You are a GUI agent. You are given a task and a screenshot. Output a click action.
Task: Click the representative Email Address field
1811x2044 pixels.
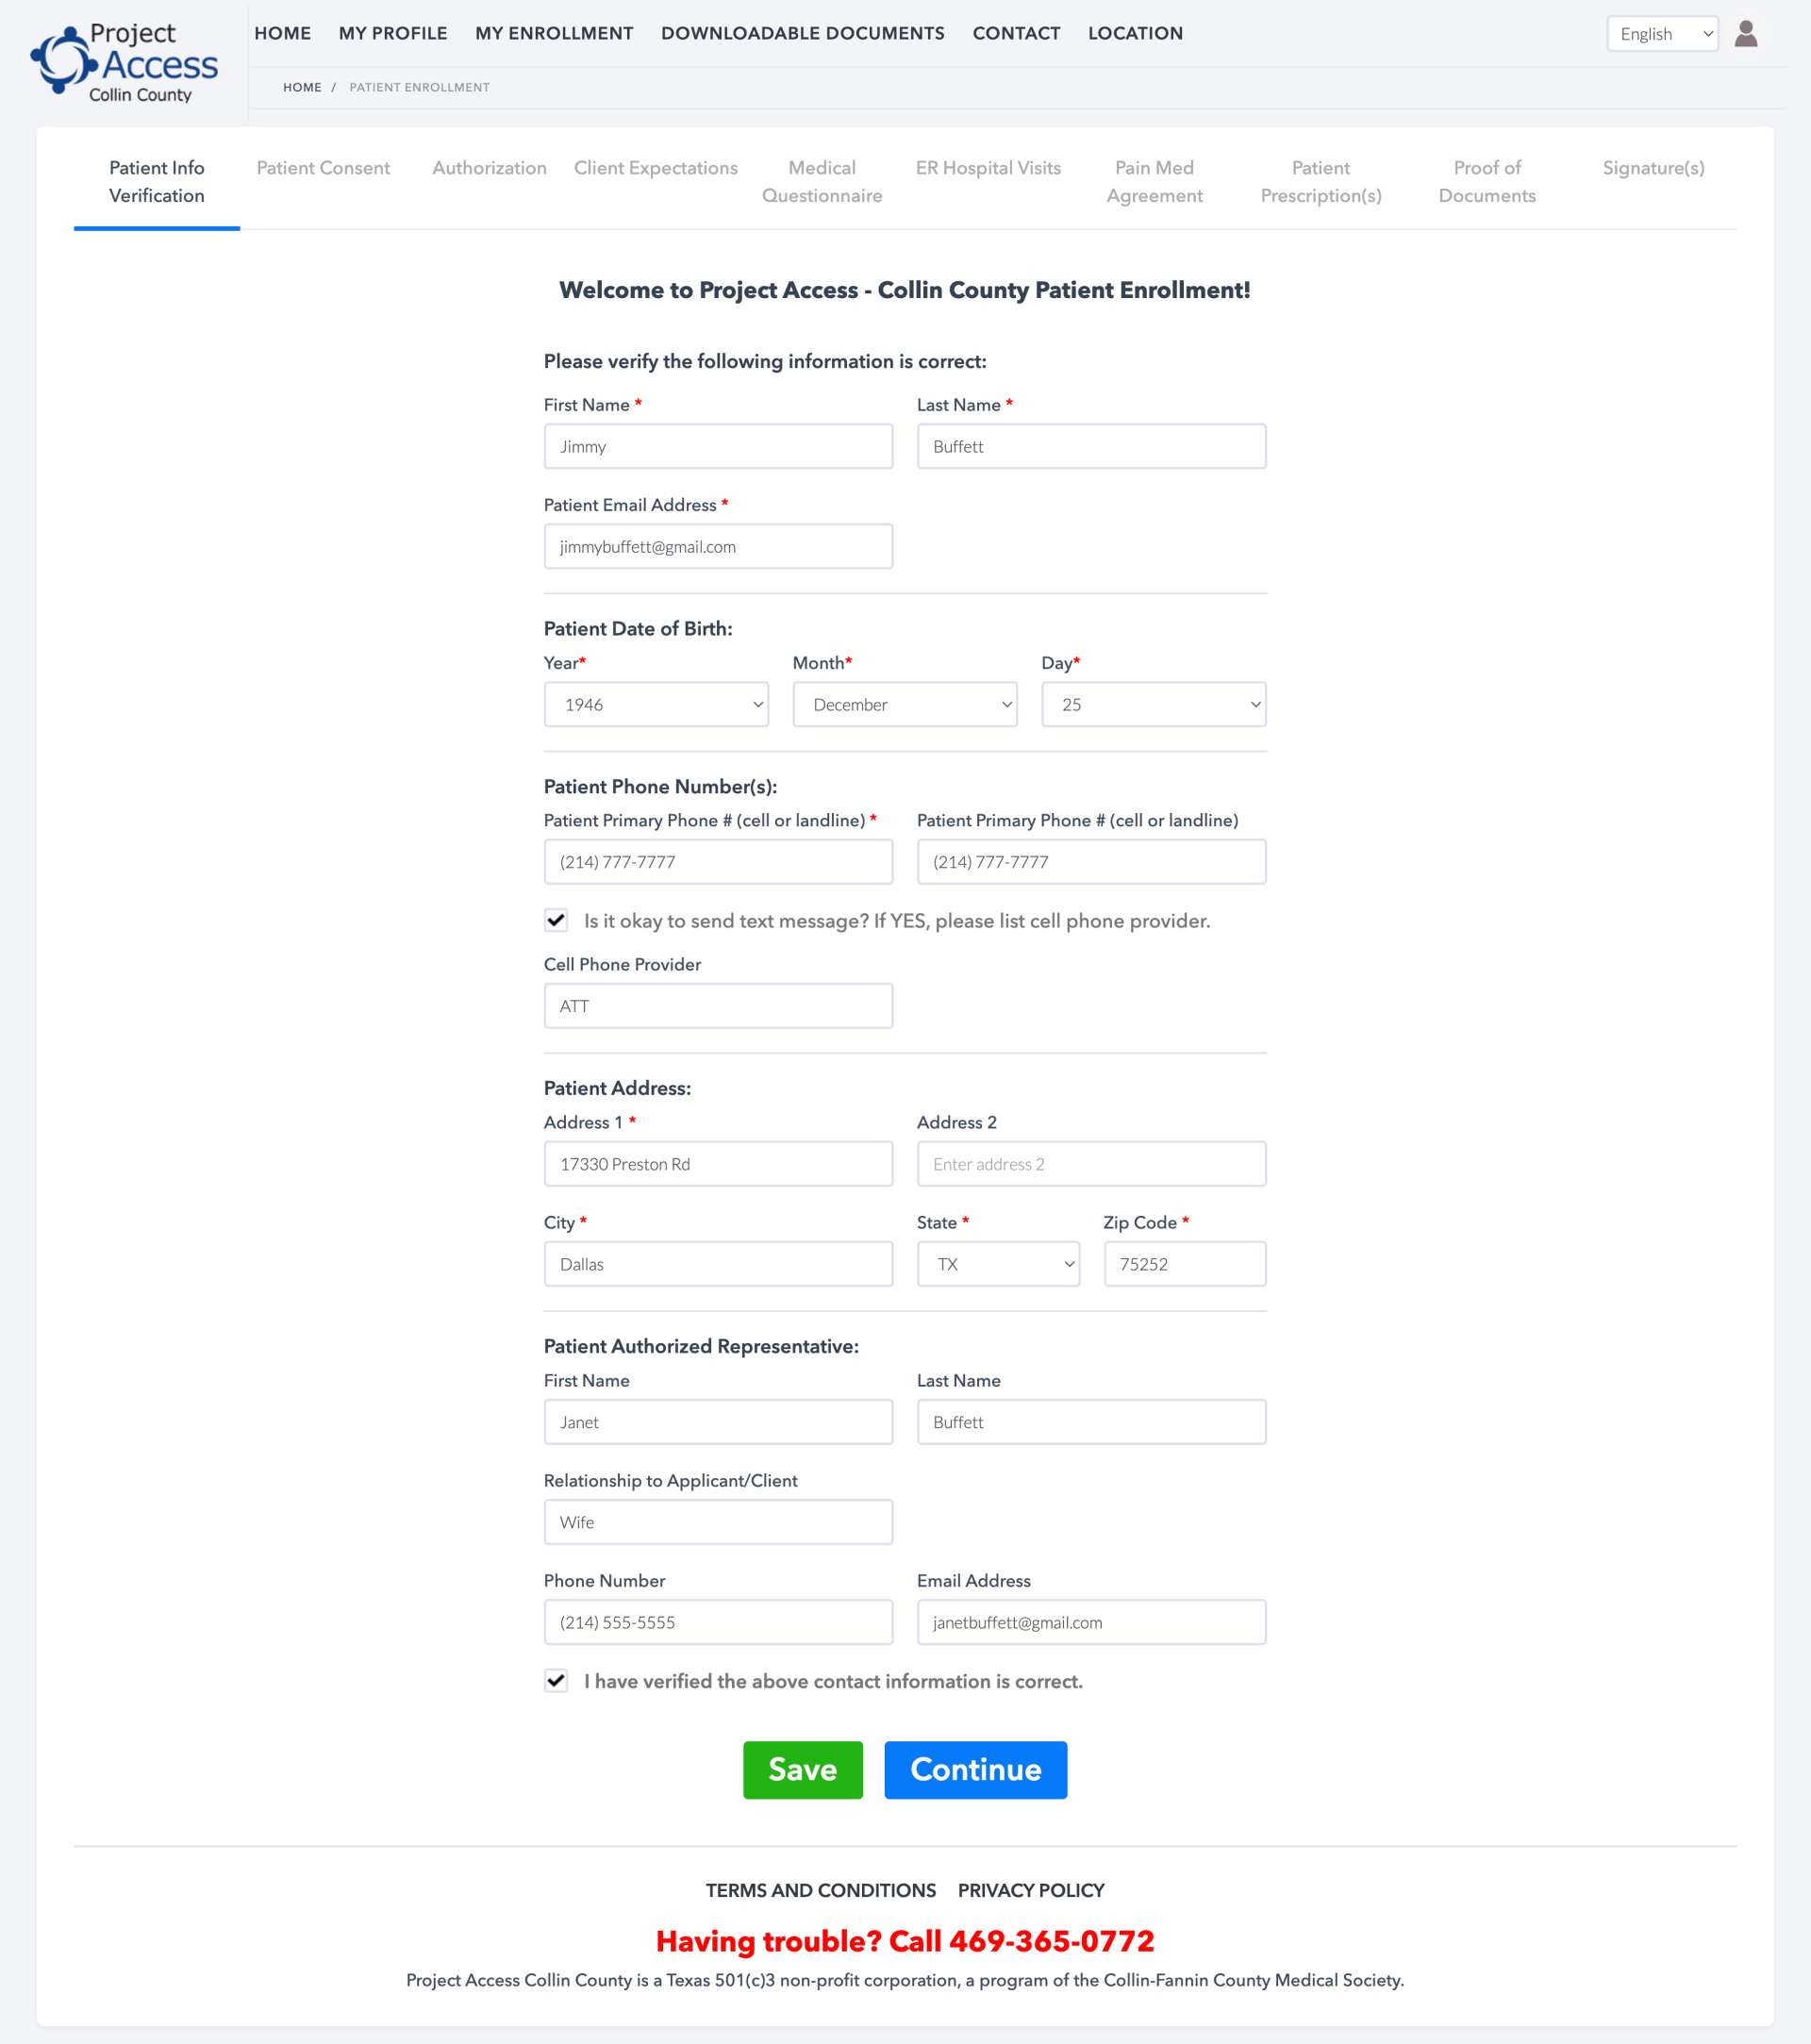(x=1091, y=1621)
